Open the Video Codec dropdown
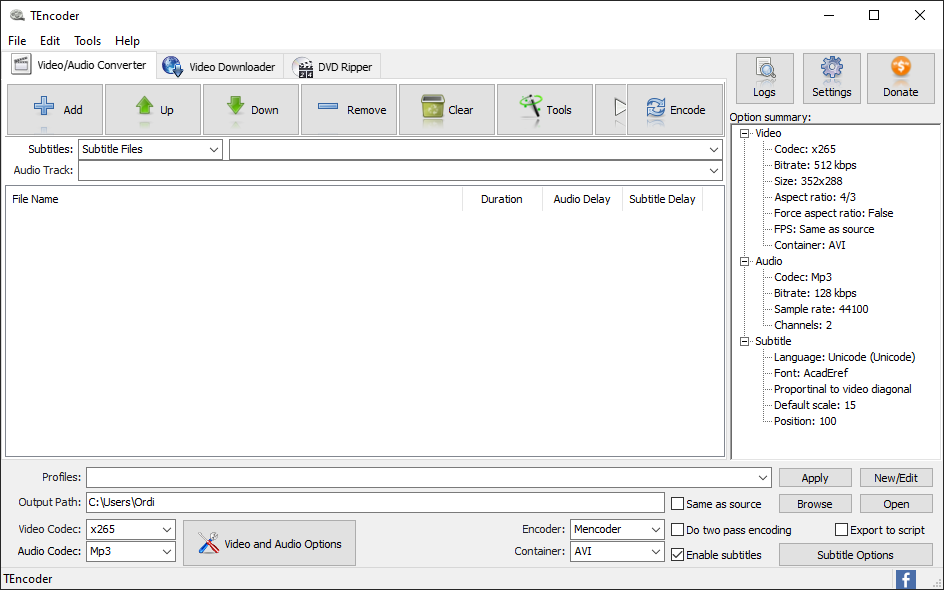This screenshot has height=590, width=944. [131, 529]
